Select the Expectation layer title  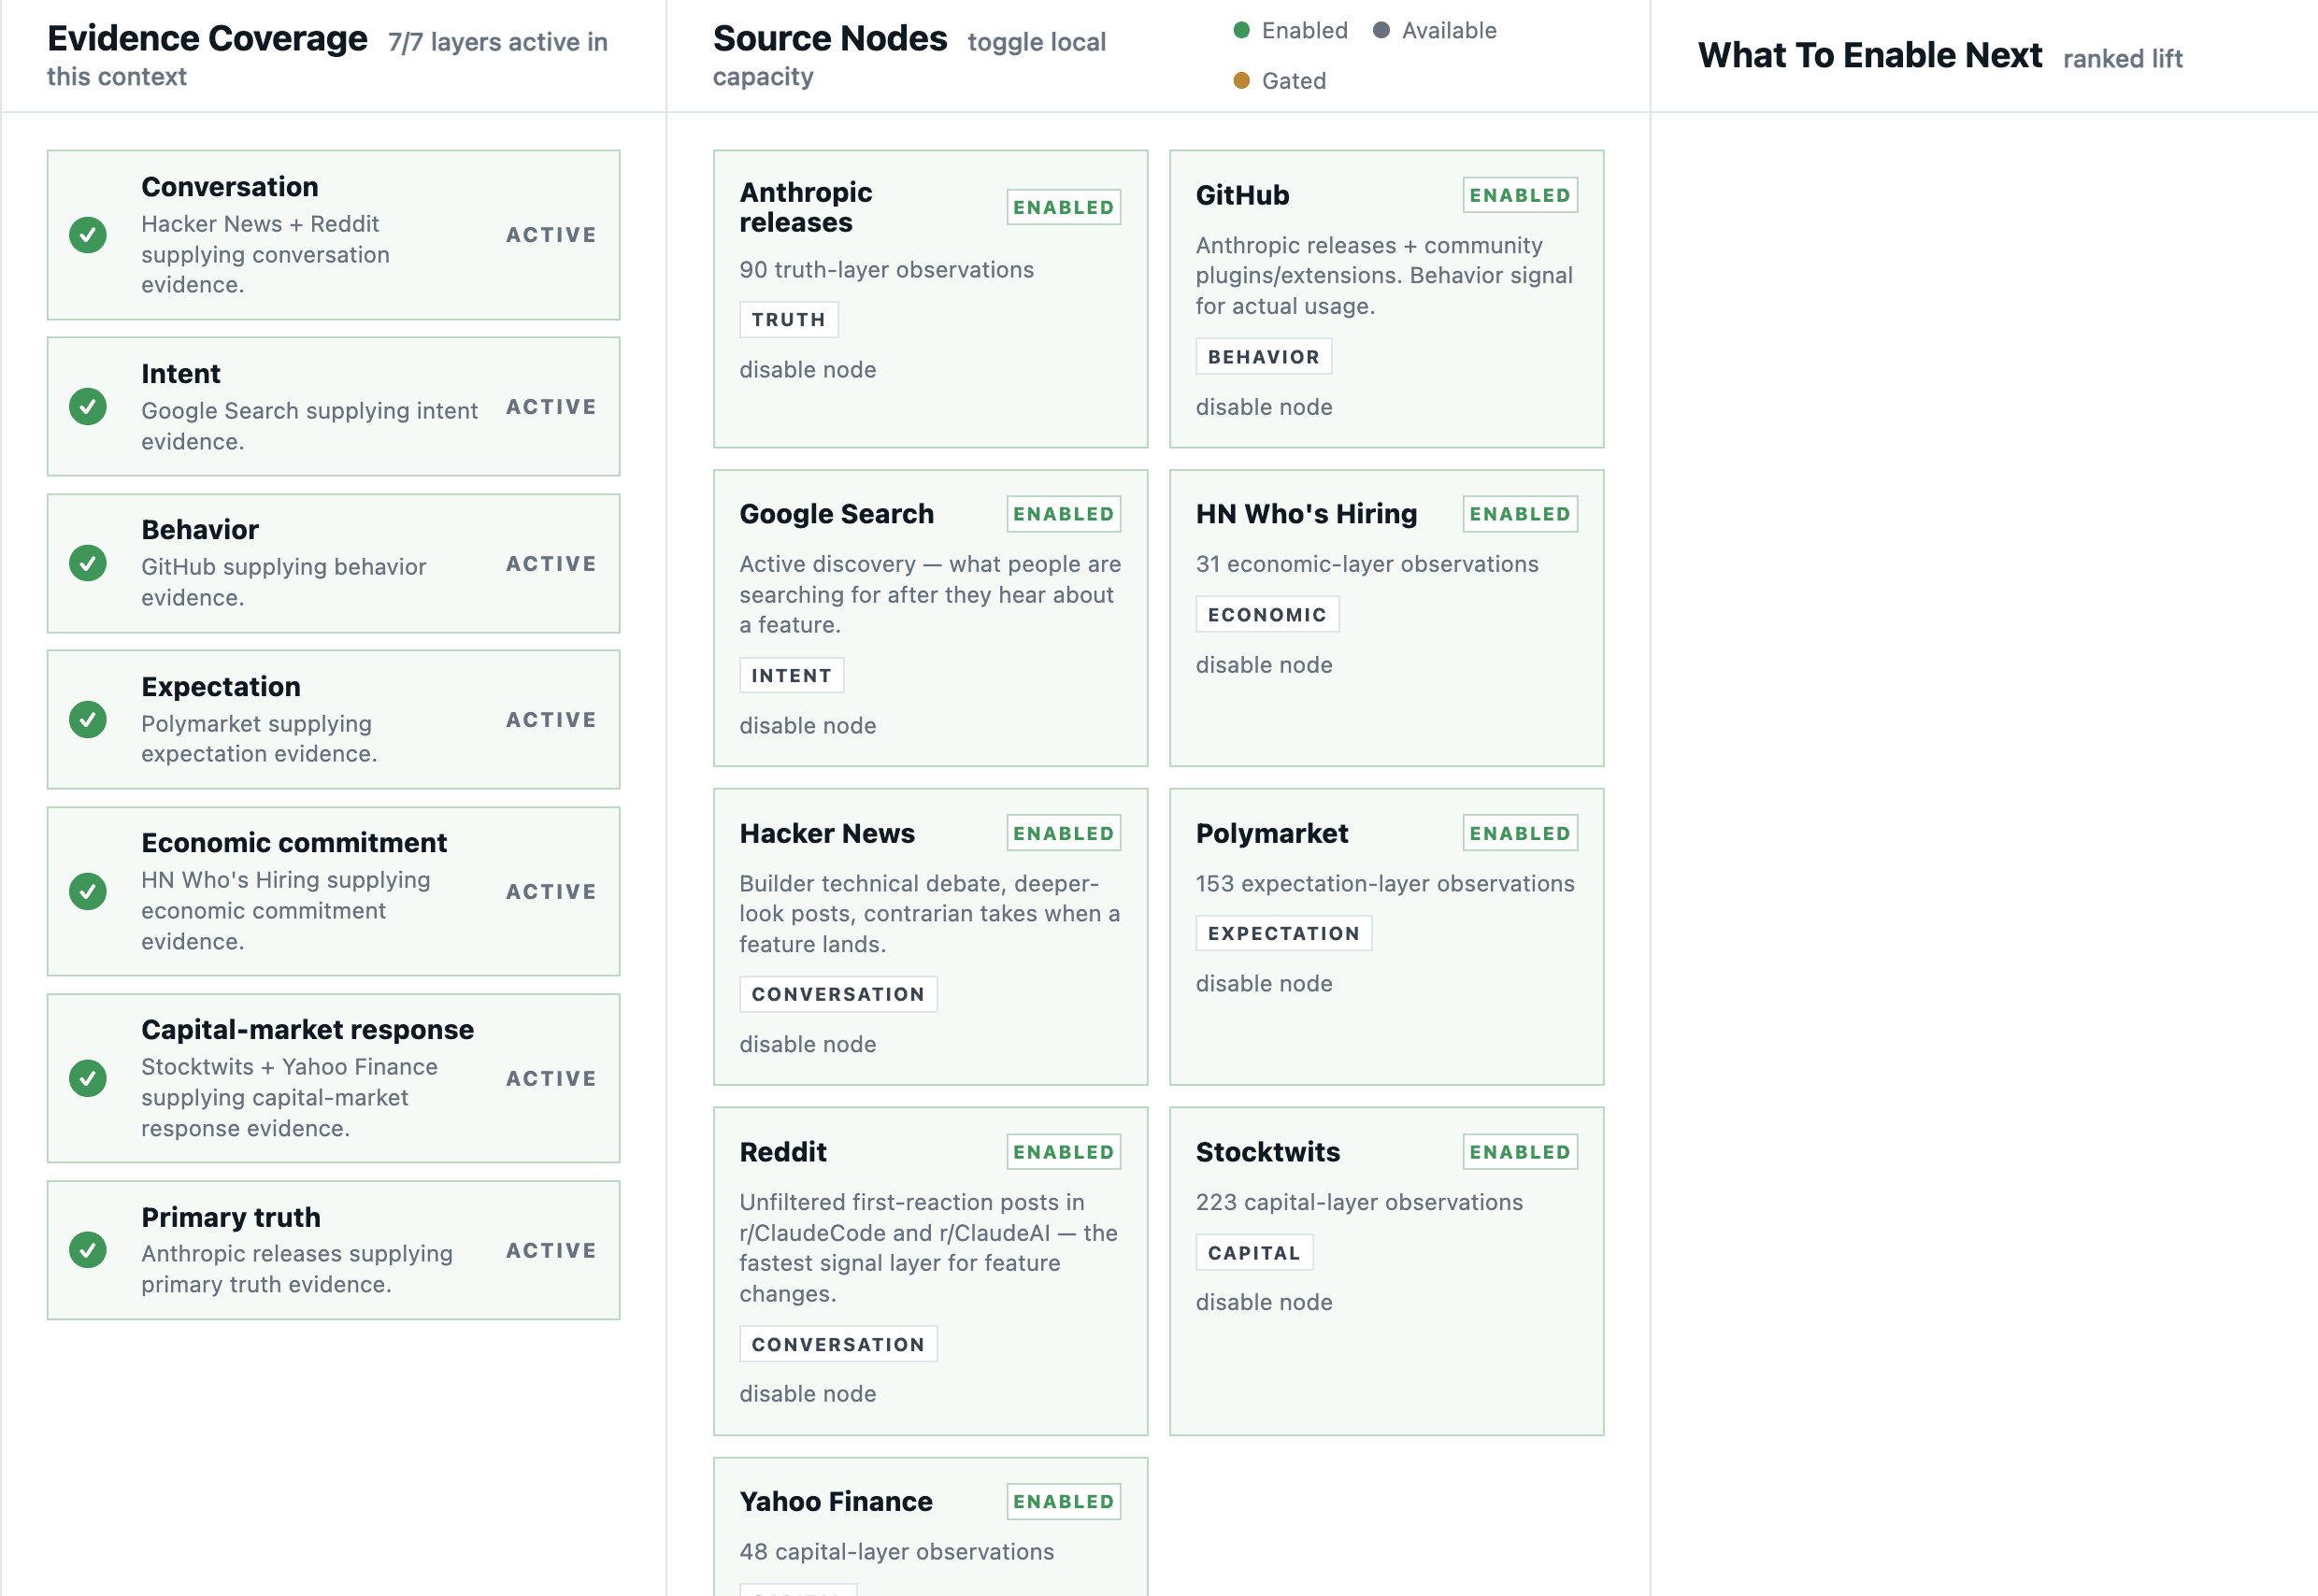[x=221, y=687]
